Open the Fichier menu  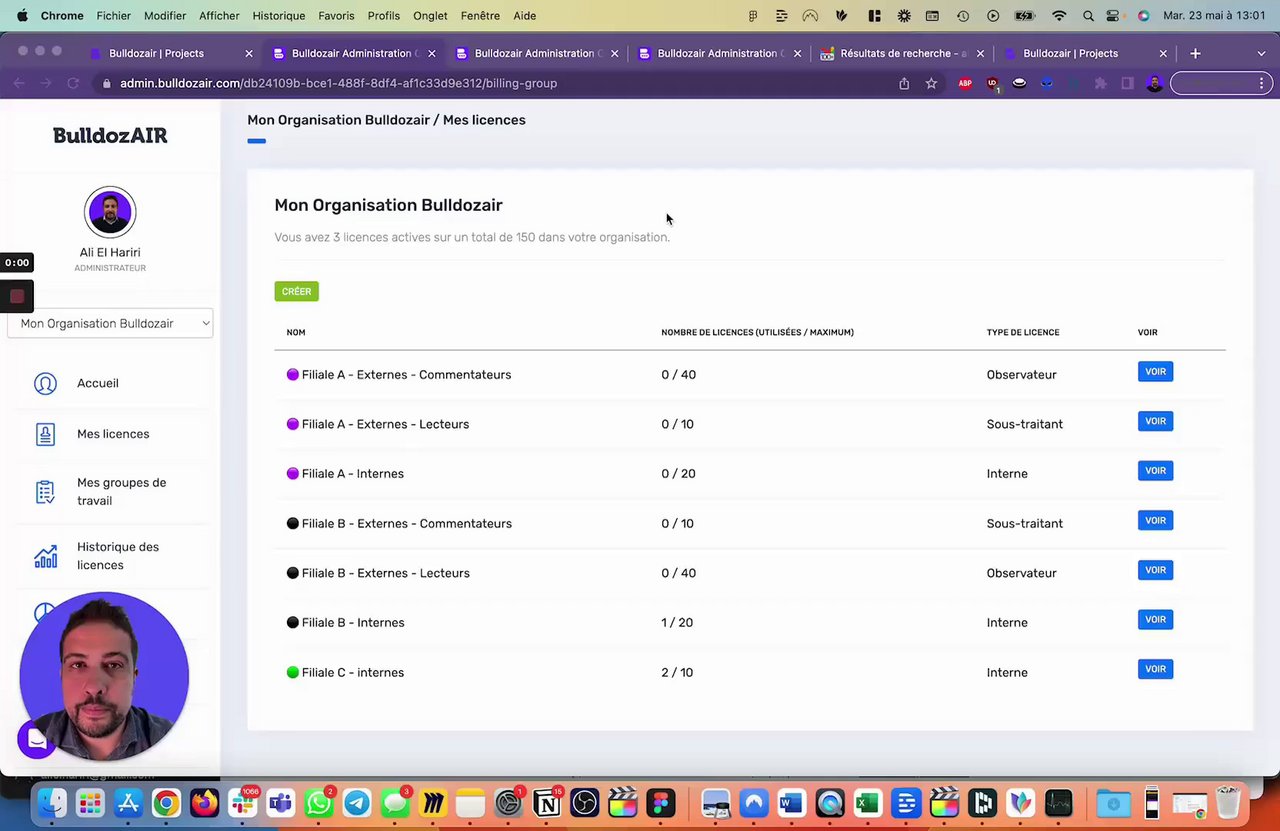click(114, 16)
